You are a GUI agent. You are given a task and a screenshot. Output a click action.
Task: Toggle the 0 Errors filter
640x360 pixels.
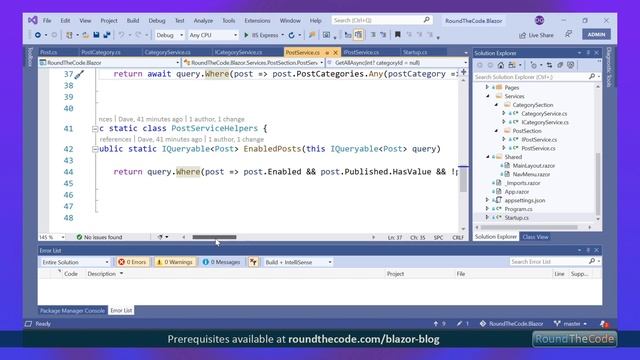coord(132,262)
